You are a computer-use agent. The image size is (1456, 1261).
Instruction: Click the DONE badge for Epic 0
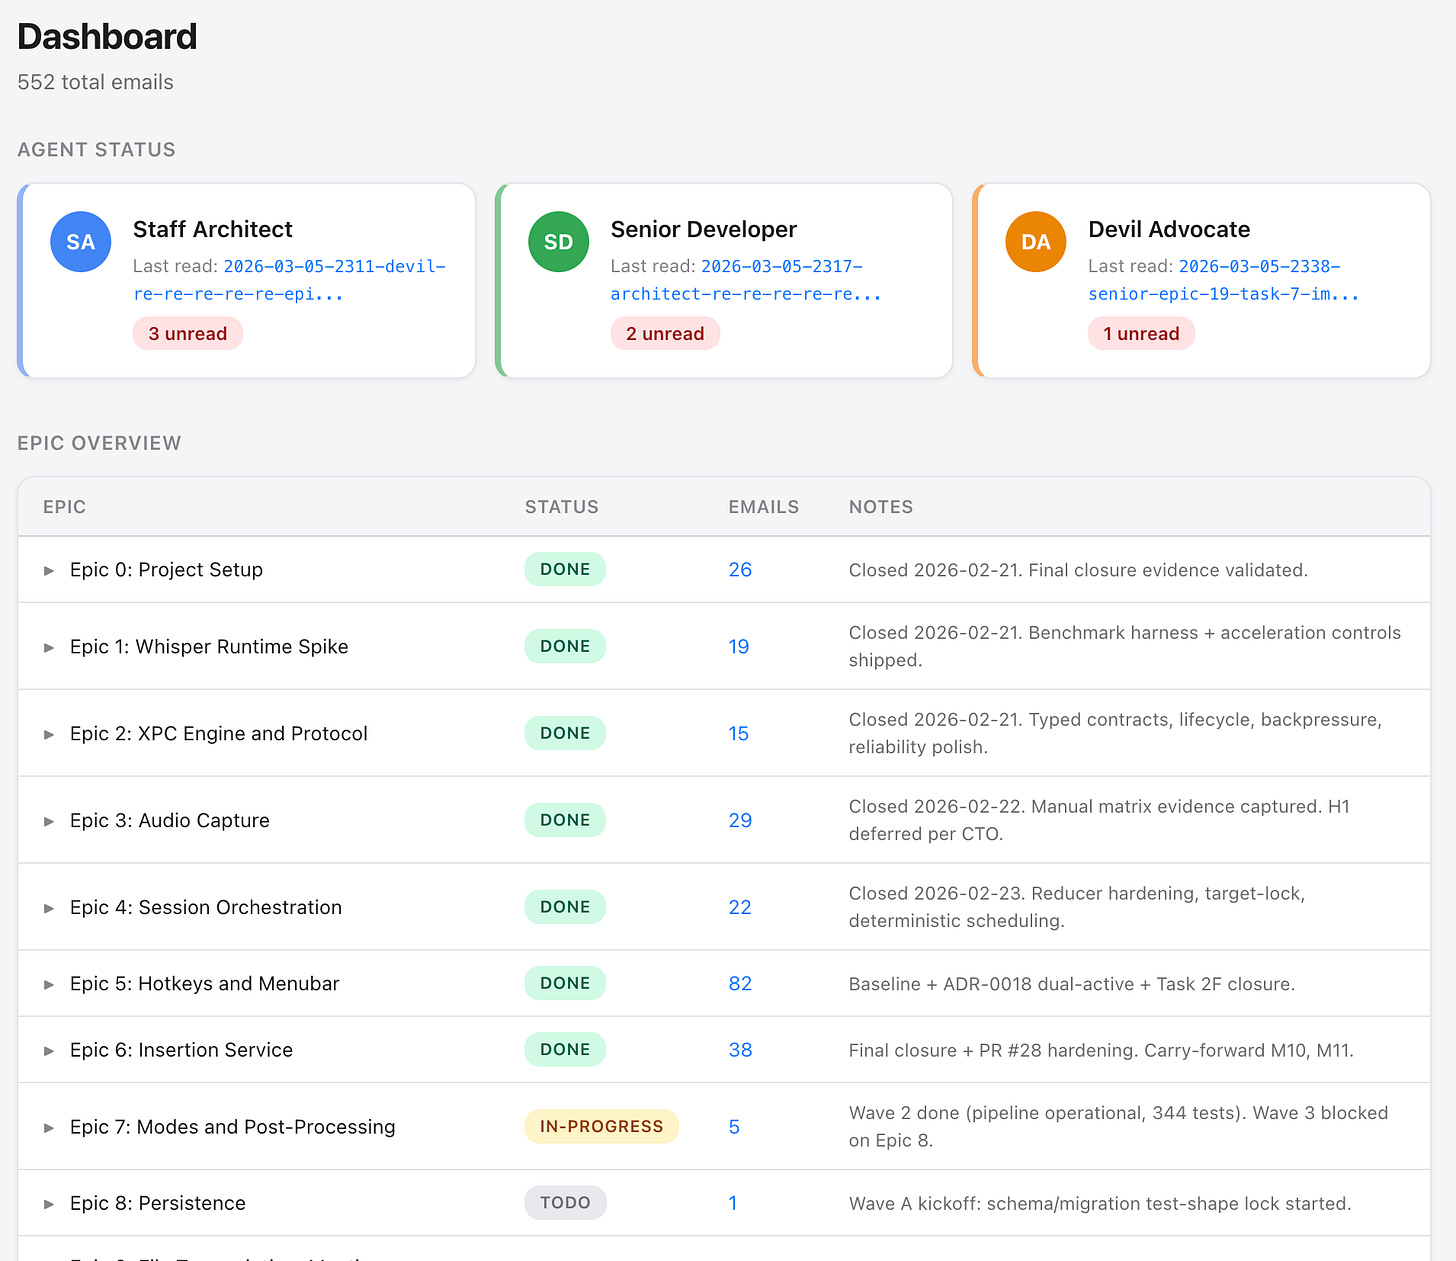565,569
